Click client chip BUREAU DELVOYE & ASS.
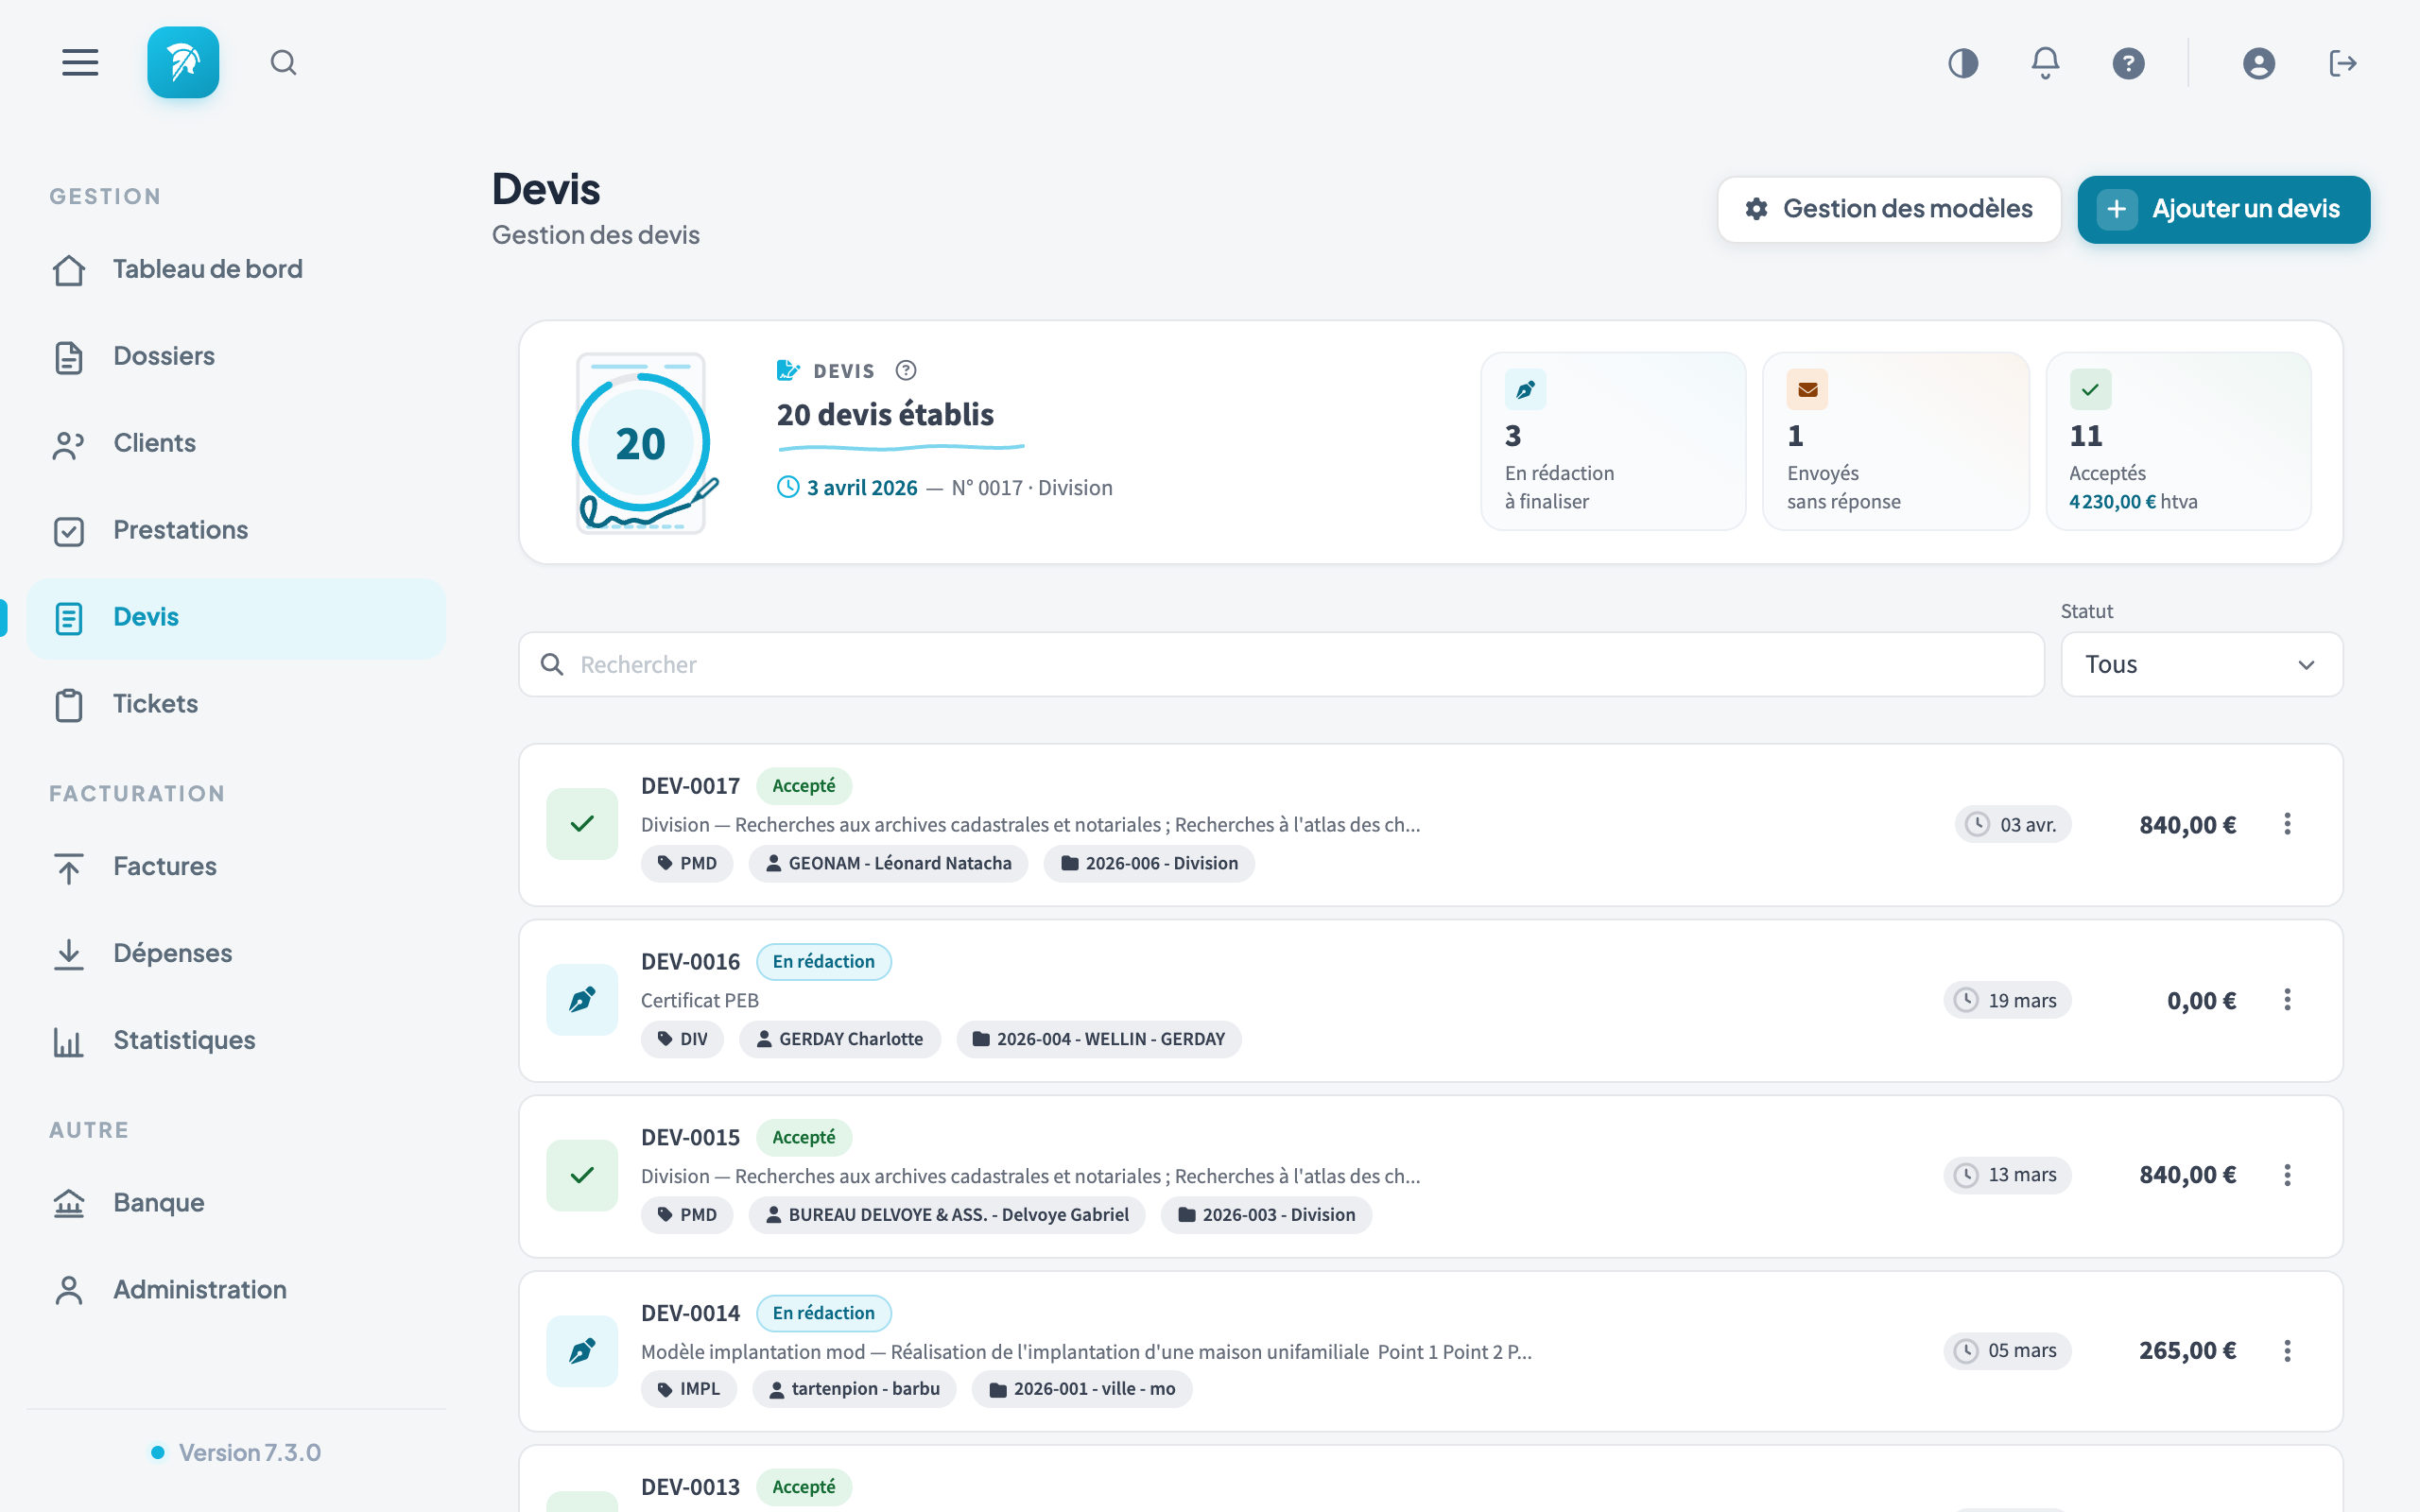The height and width of the screenshot is (1512, 2420). pyautogui.click(x=947, y=1215)
